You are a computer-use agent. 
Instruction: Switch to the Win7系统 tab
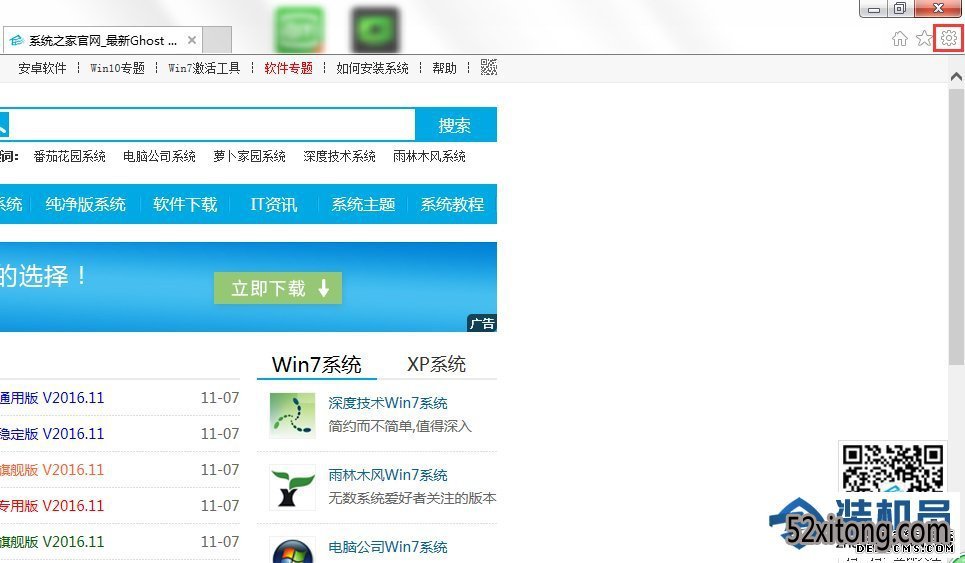point(316,364)
